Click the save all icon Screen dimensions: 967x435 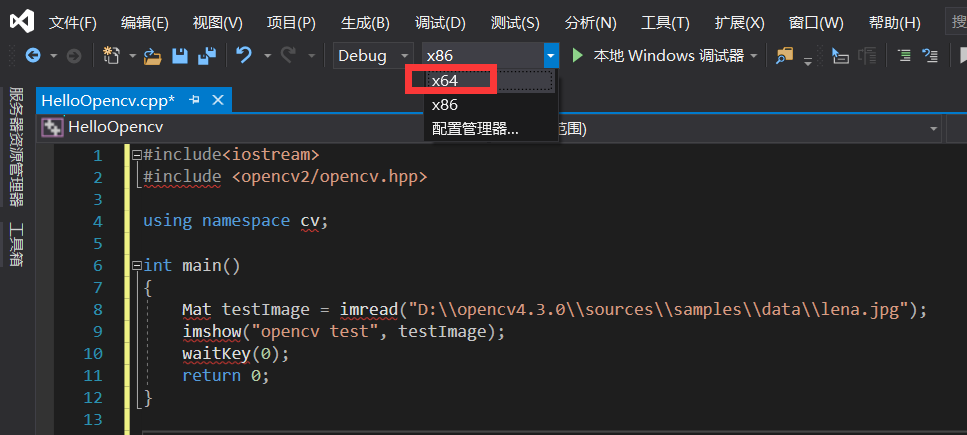(207, 56)
